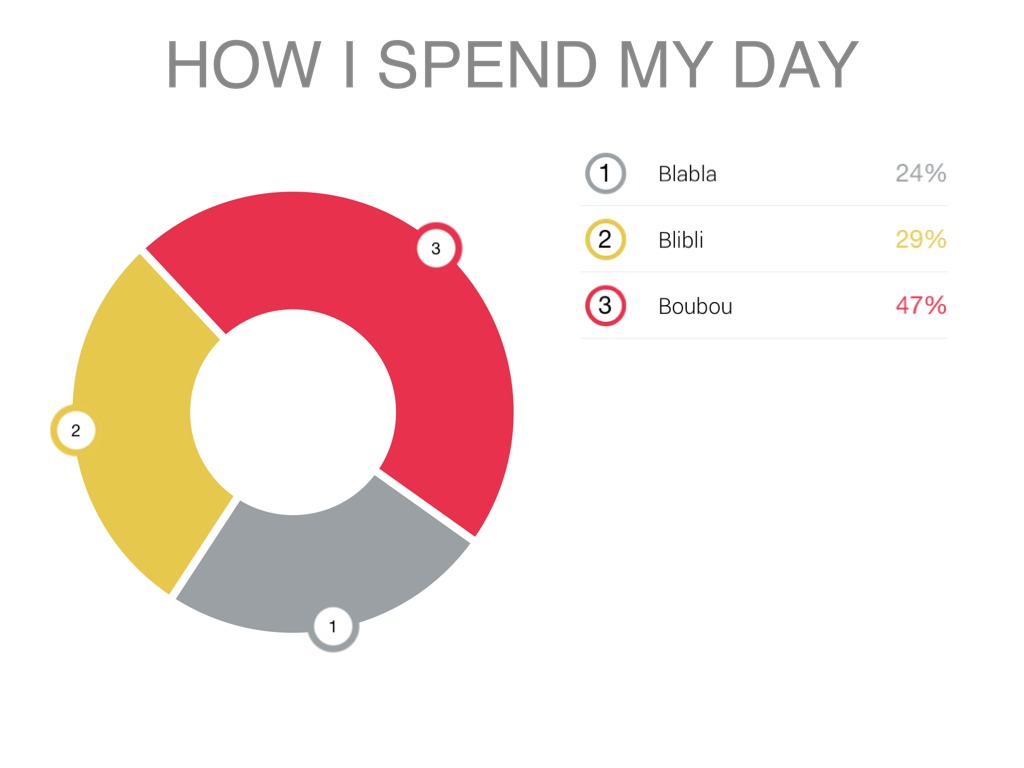Click marker 1 on the donut chart

[x=333, y=628]
